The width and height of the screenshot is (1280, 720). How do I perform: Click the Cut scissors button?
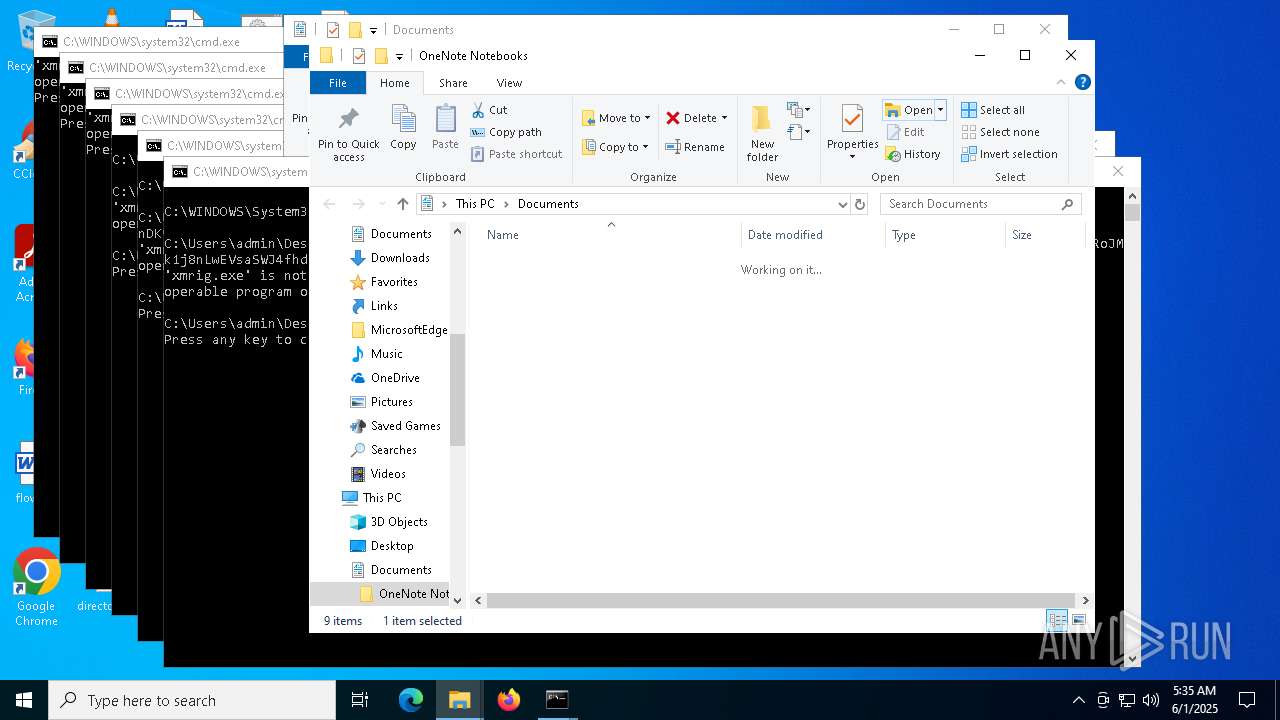coord(489,110)
